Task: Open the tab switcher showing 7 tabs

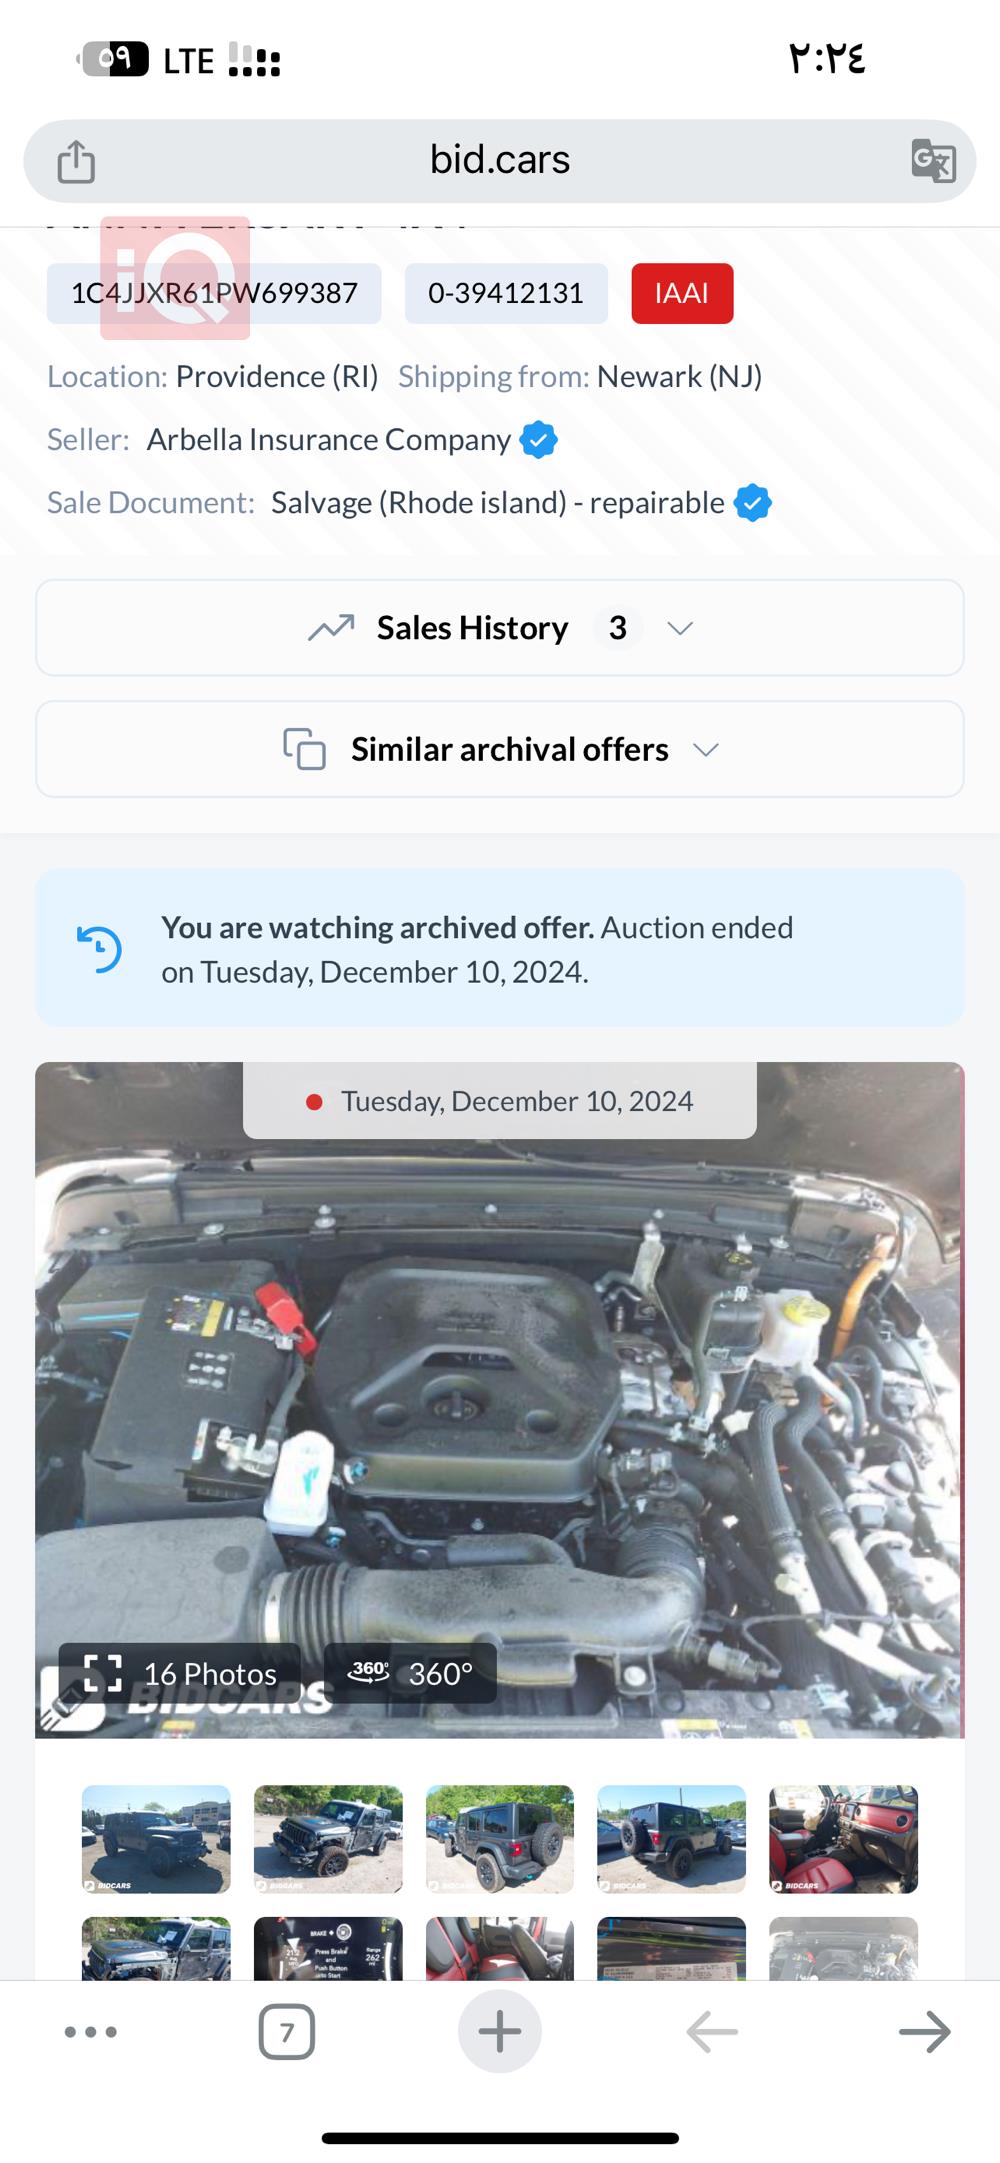Action: click(287, 2032)
